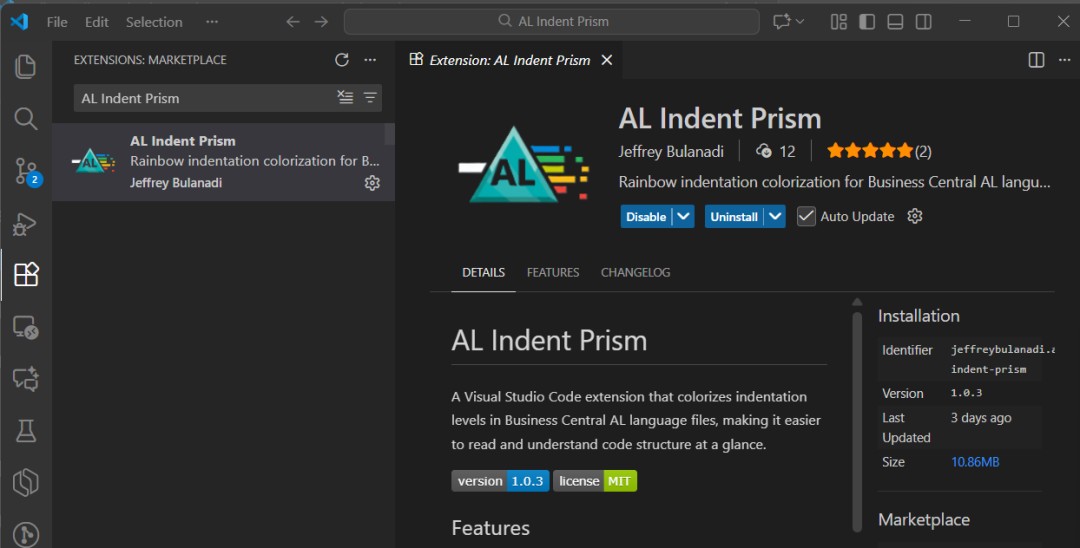Open the File menu
1080x548 pixels.
click(57, 22)
